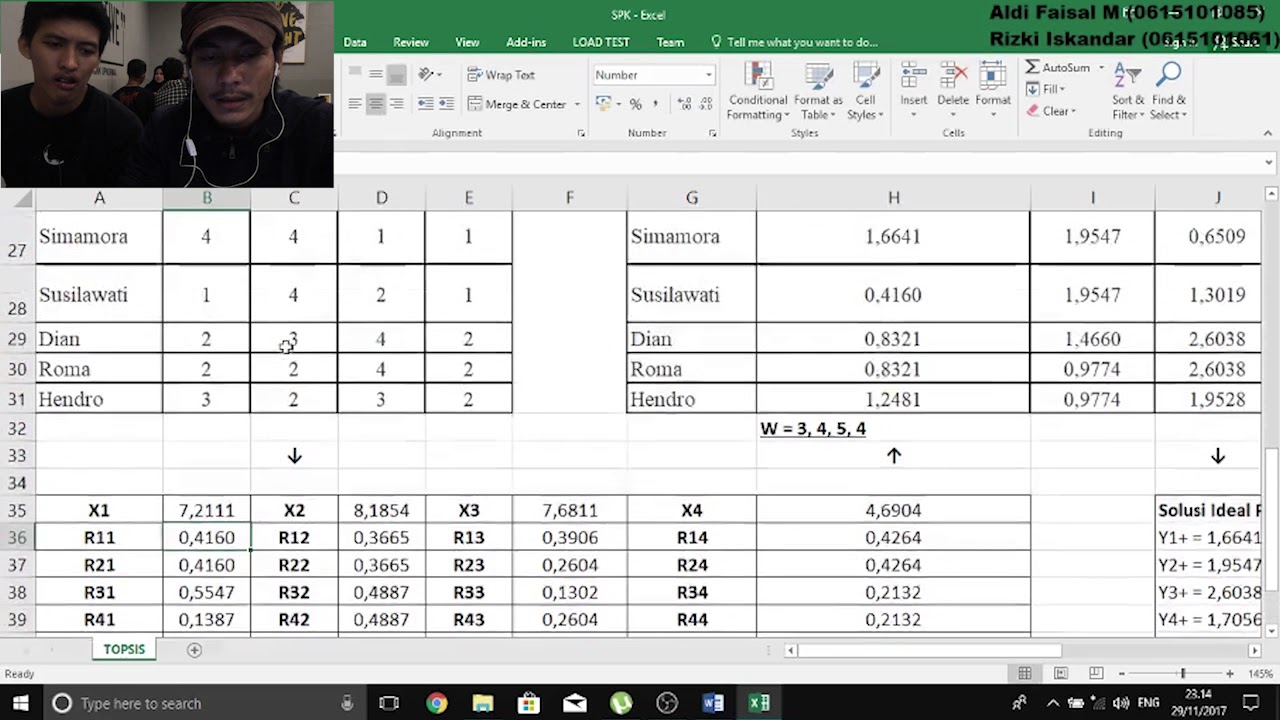The height and width of the screenshot is (720, 1280).
Task: Switch to Page Break Preview
Action: 1096,674
